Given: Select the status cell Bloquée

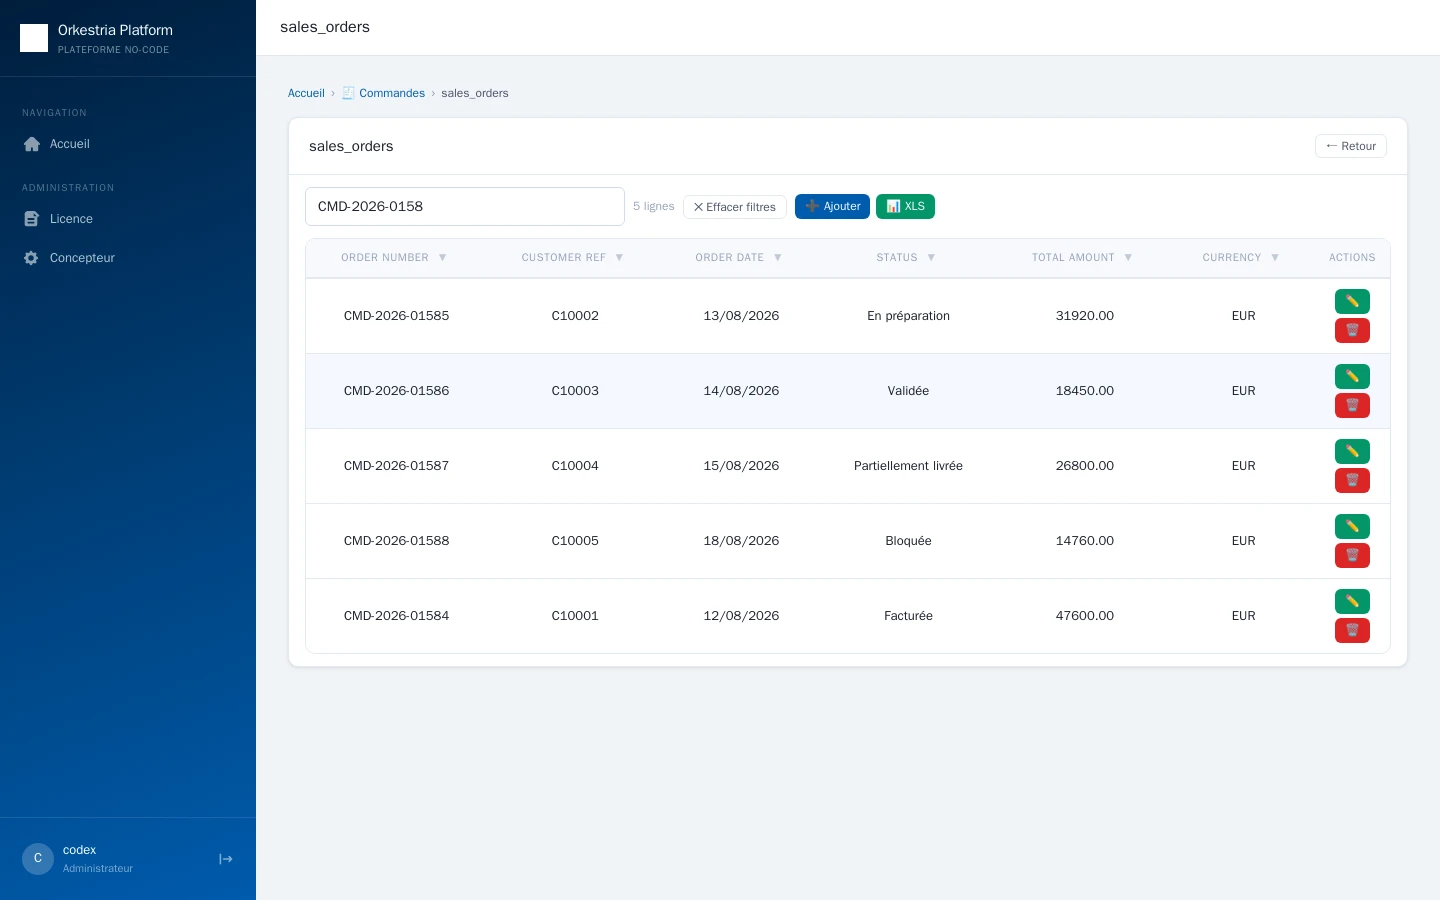Looking at the screenshot, I should (908, 541).
